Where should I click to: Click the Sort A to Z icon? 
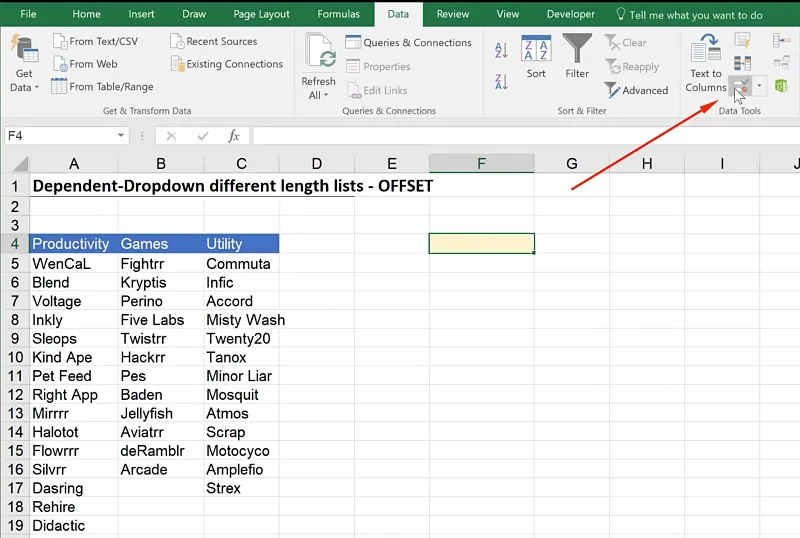coord(501,50)
